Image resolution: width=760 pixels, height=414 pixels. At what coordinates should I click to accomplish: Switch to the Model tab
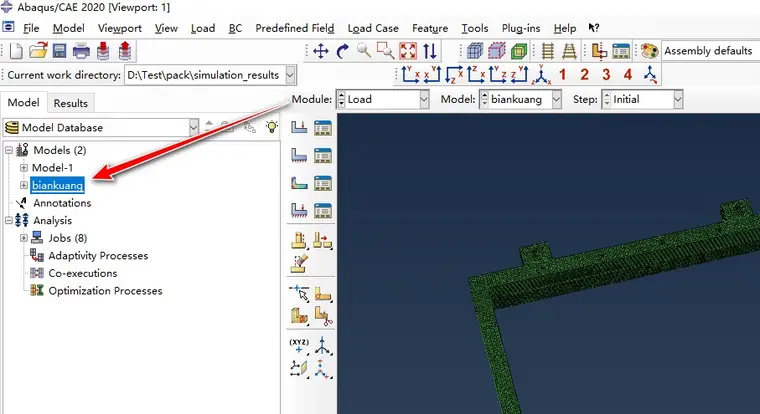(x=23, y=103)
